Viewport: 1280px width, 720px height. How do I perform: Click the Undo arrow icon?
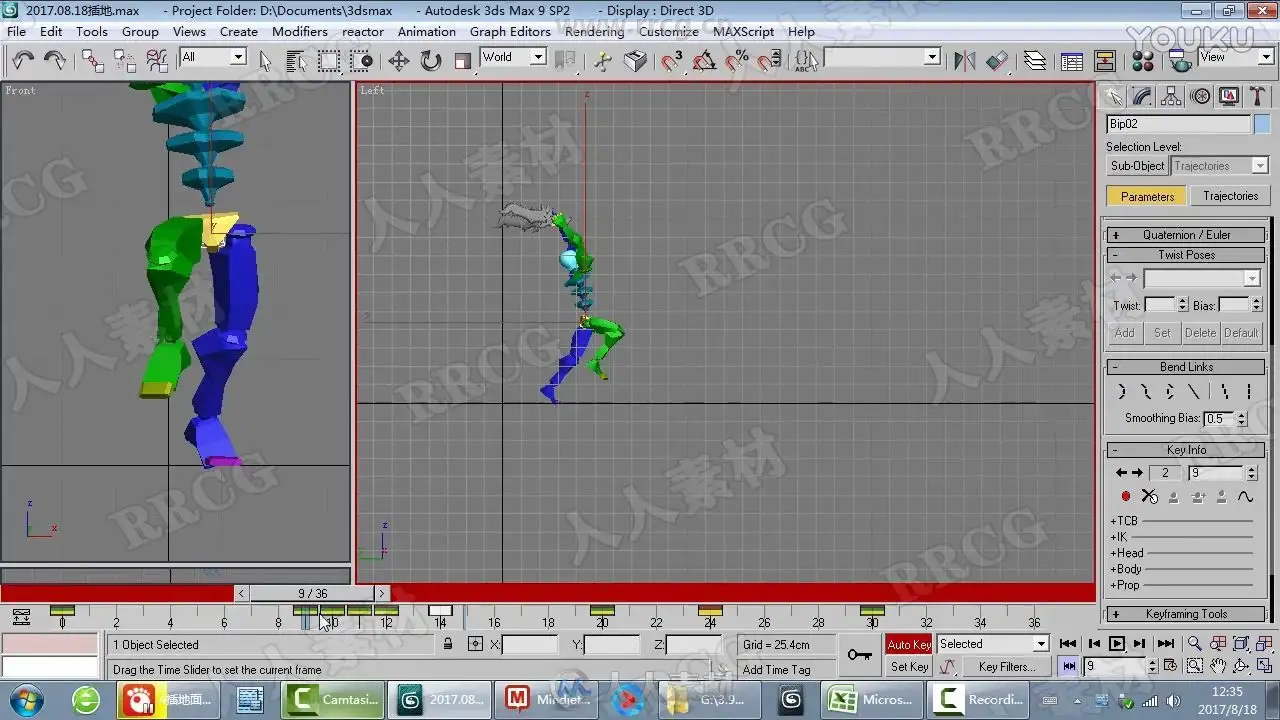(23, 61)
